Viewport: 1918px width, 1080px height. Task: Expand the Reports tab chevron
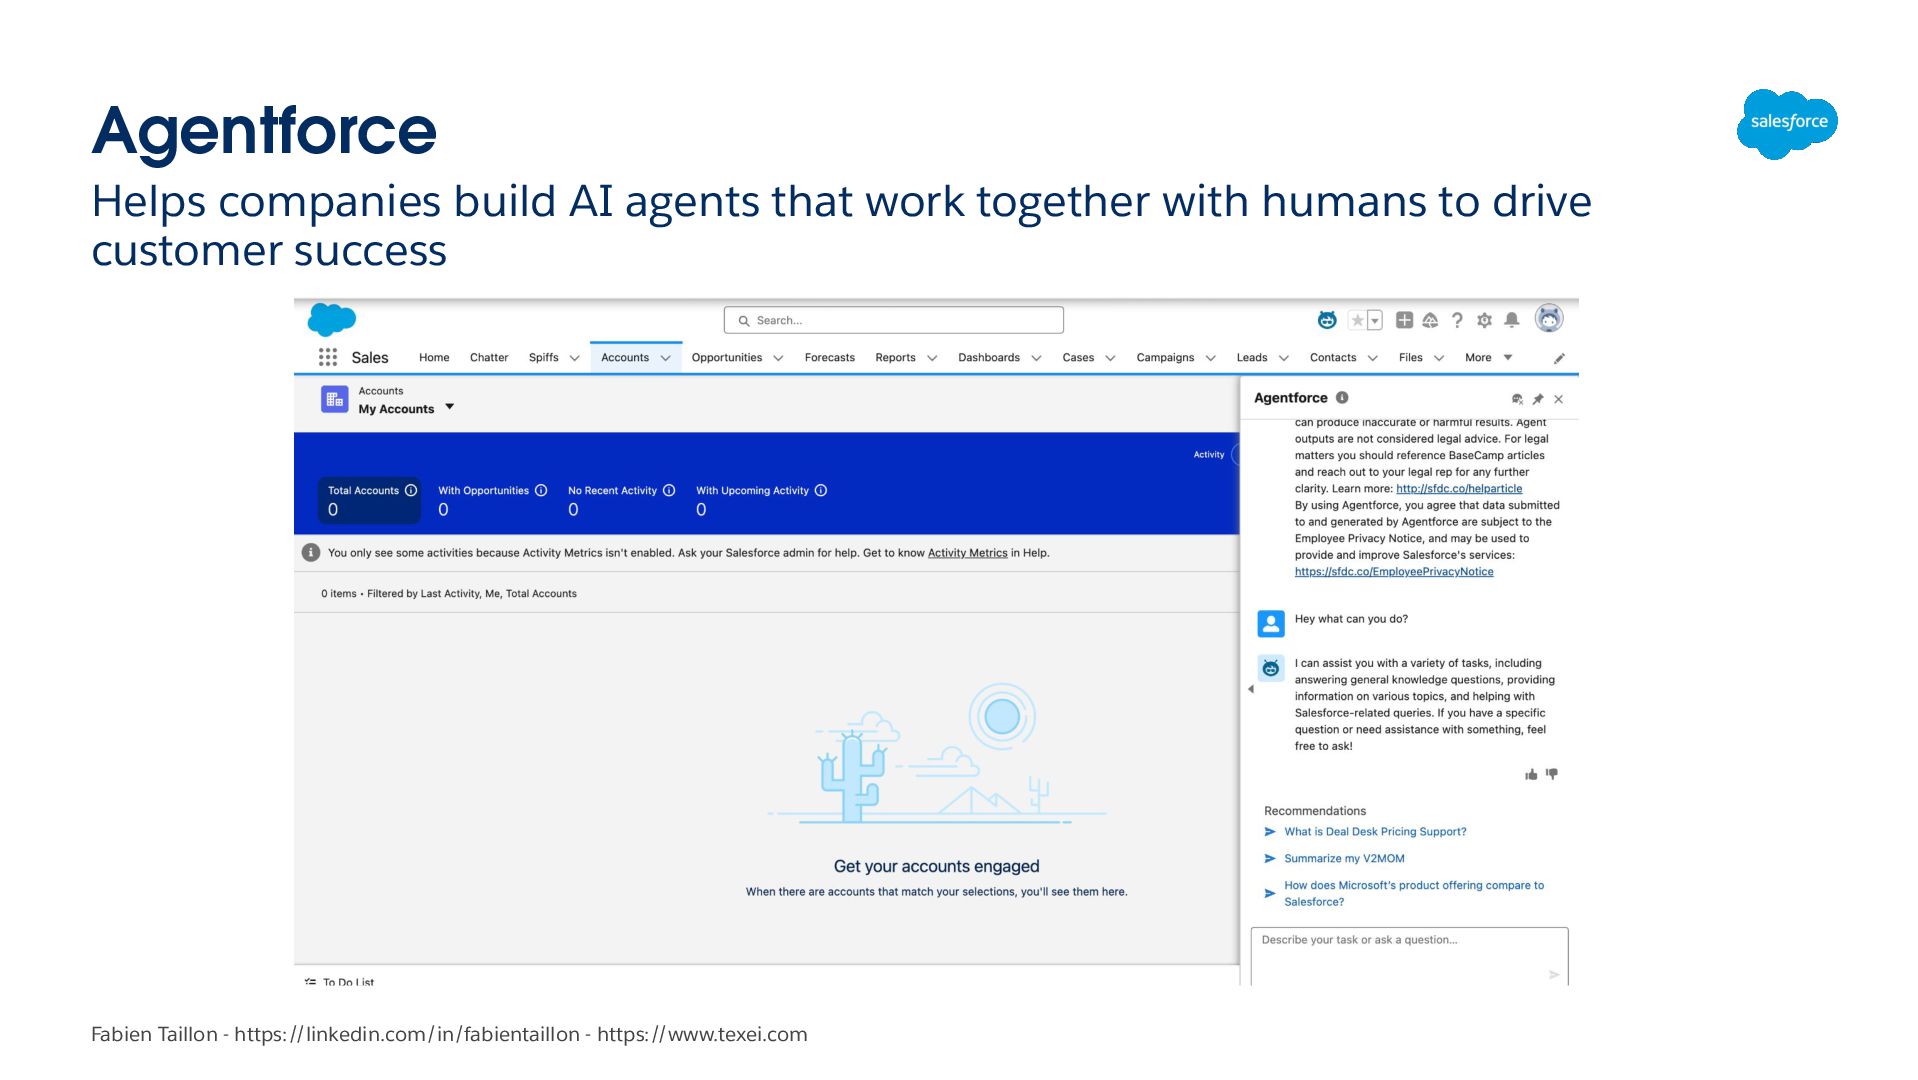[x=932, y=358]
